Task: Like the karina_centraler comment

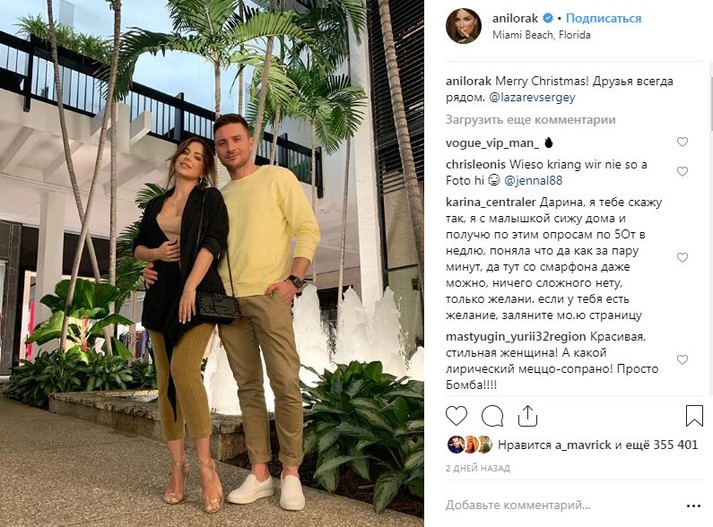Action: point(682,257)
